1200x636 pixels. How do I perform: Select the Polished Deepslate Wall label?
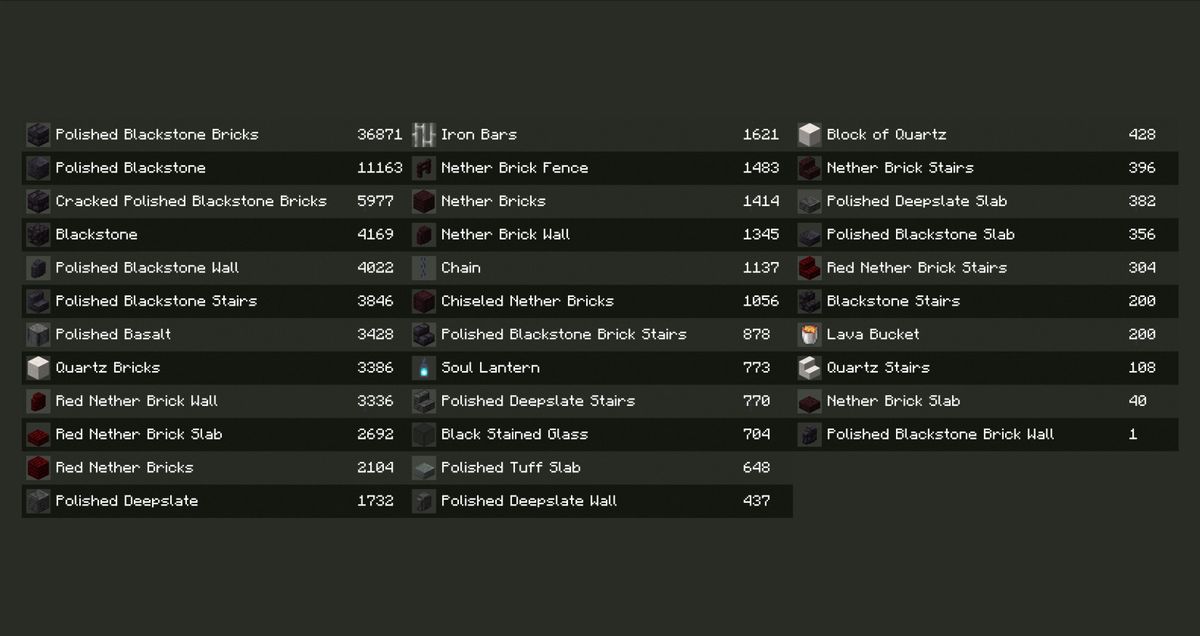coord(529,501)
